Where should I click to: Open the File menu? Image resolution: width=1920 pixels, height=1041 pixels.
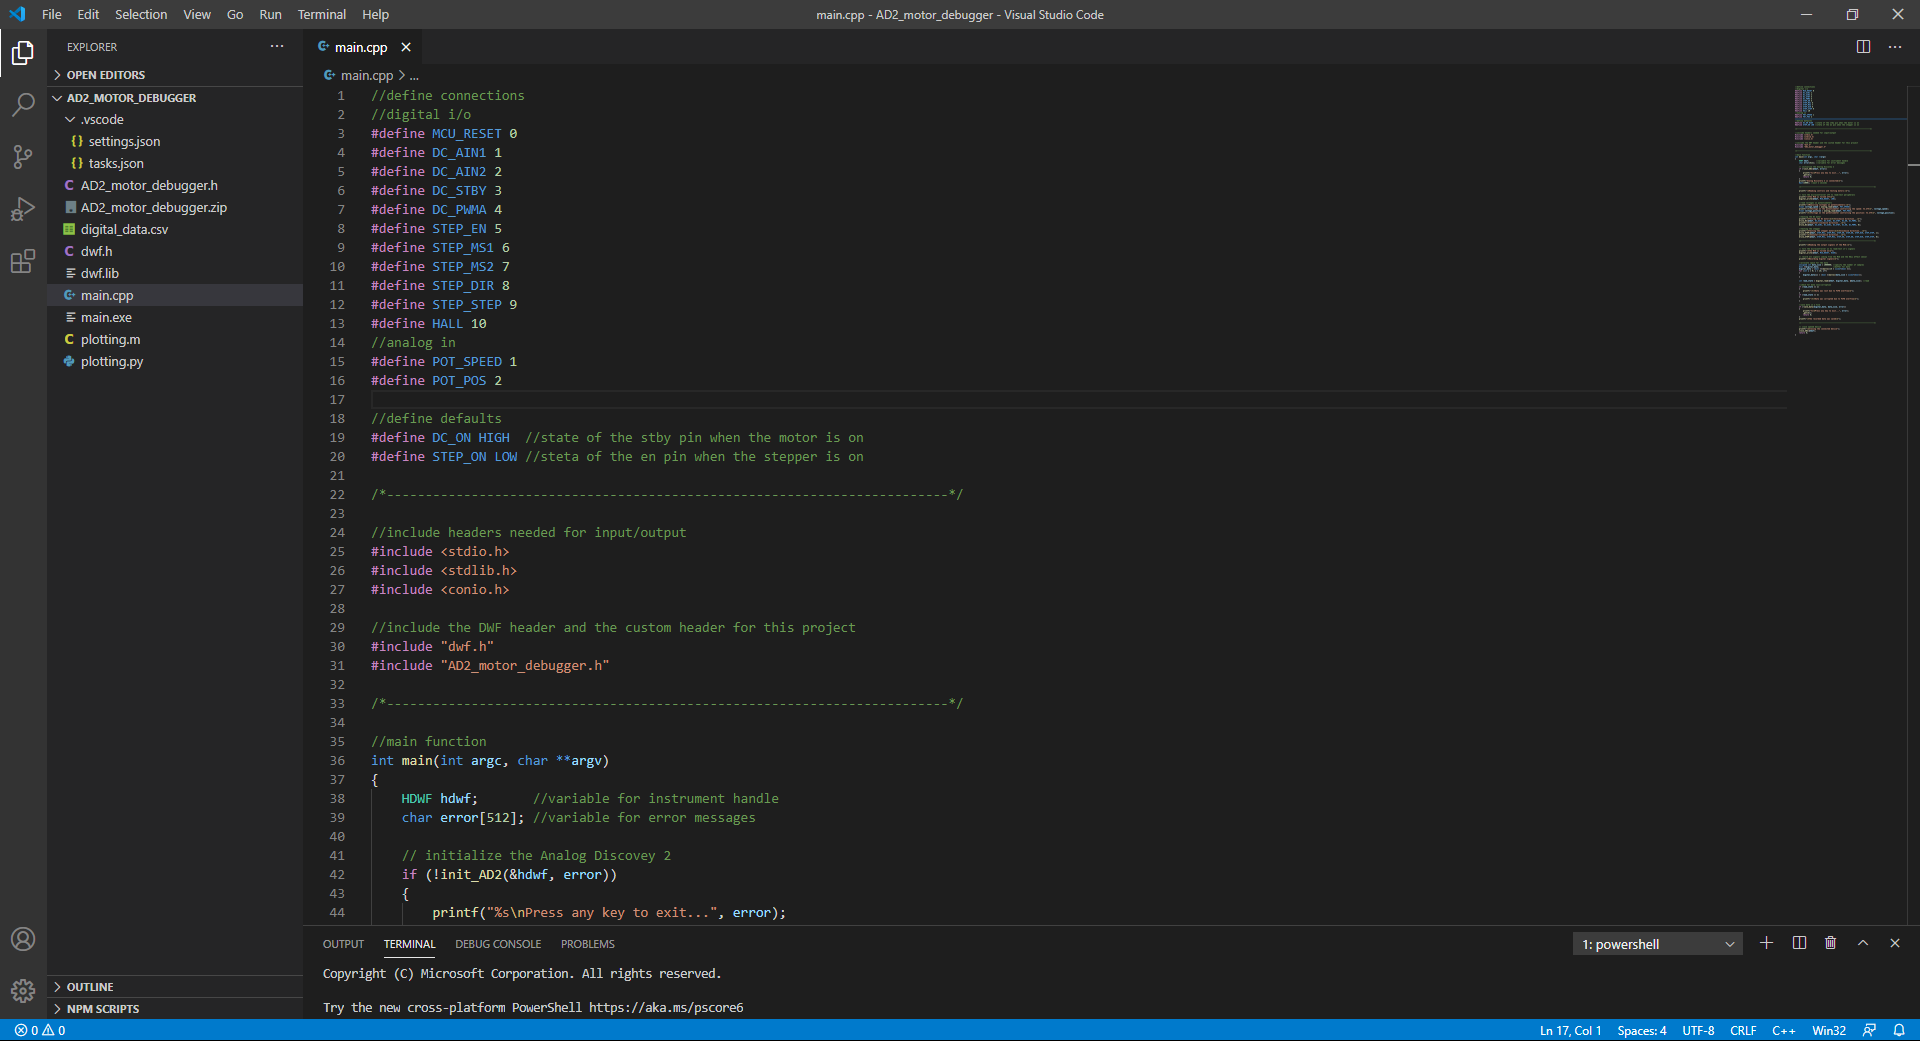click(52, 14)
